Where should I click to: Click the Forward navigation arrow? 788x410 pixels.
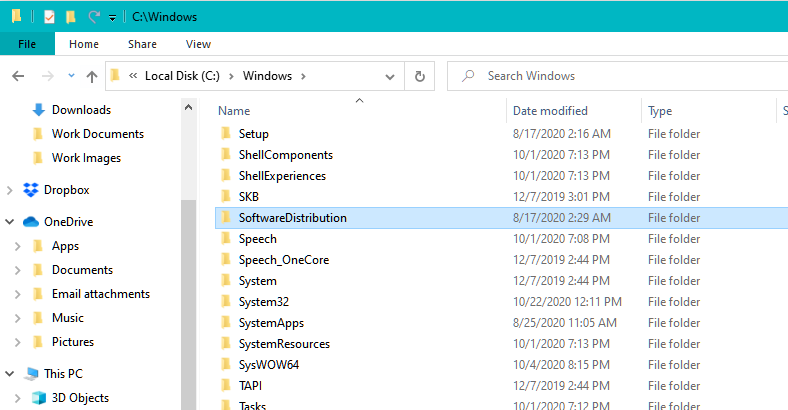tap(48, 76)
